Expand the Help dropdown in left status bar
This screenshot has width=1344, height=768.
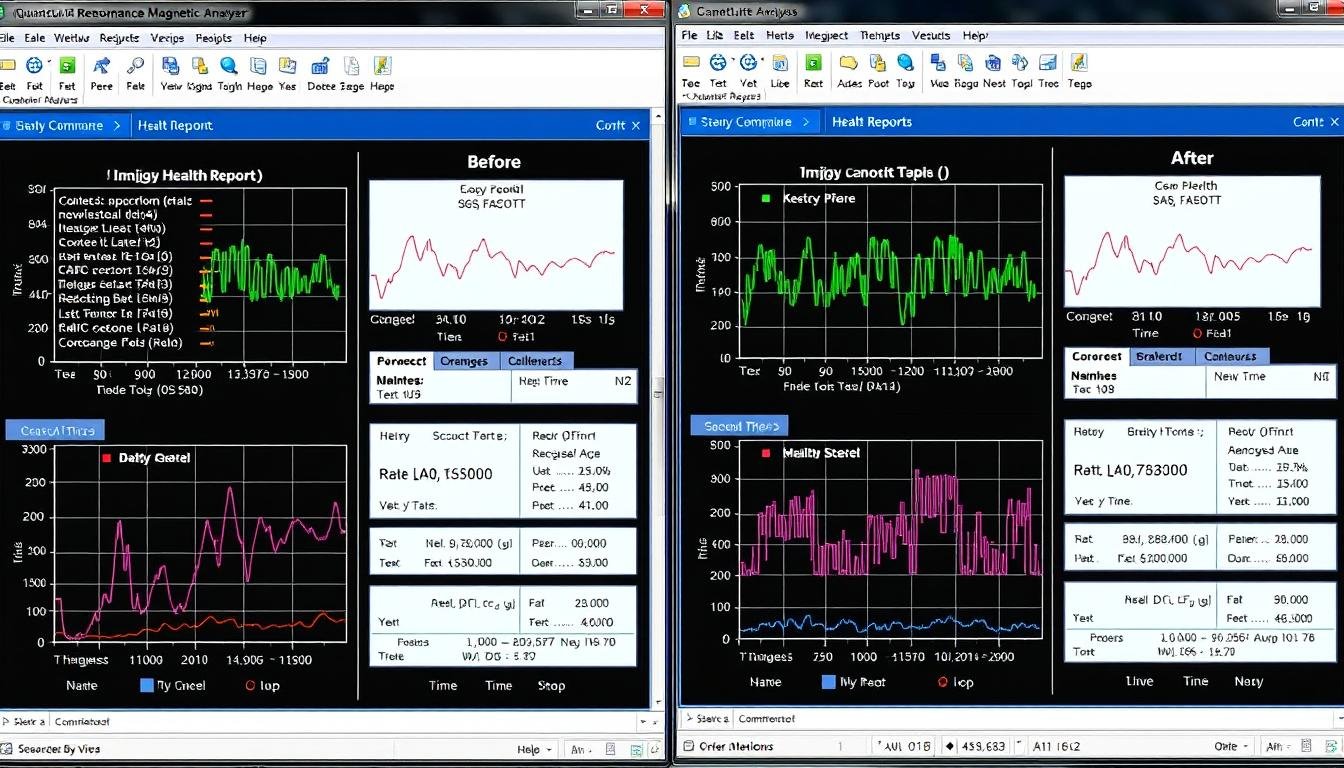[x=549, y=750]
